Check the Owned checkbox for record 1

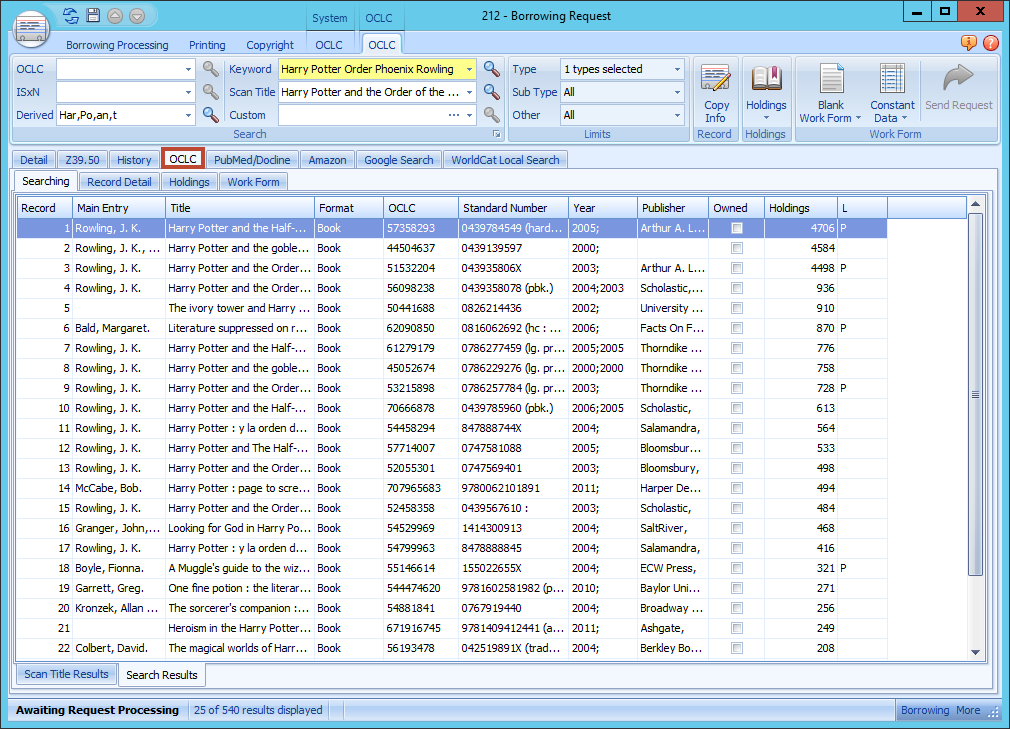pyautogui.click(x=736, y=228)
